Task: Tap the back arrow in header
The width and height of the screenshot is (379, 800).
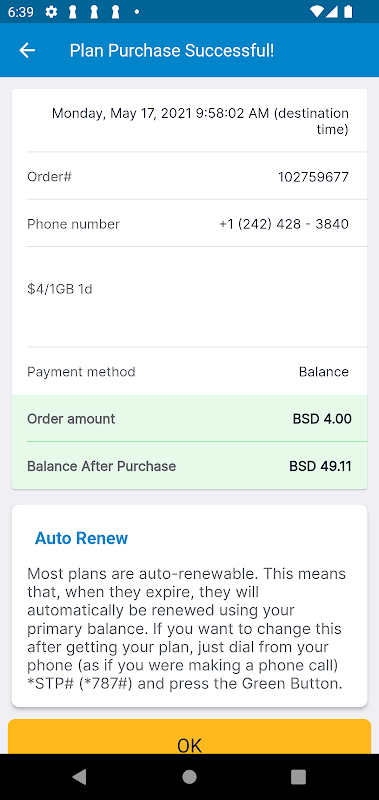Action: pos(27,50)
